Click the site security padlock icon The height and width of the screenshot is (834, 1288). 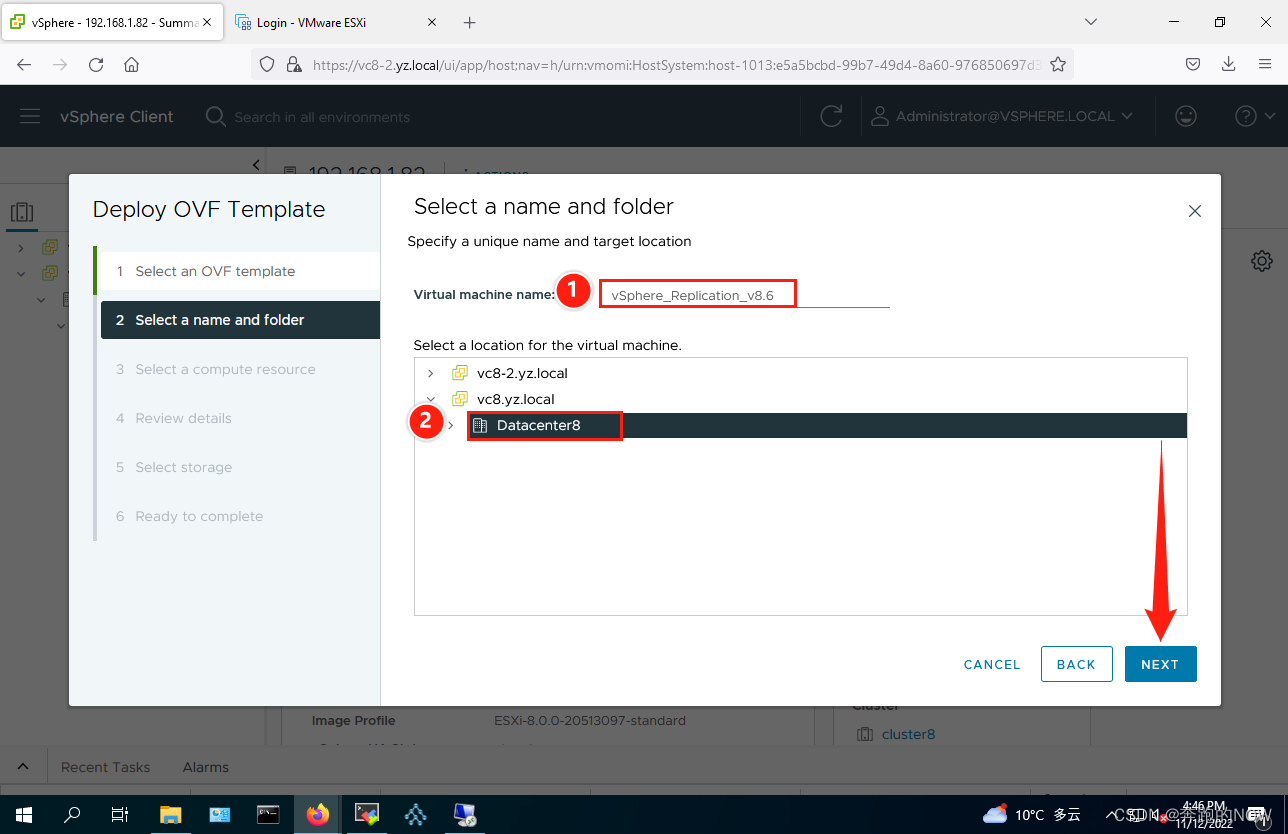[x=294, y=64]
